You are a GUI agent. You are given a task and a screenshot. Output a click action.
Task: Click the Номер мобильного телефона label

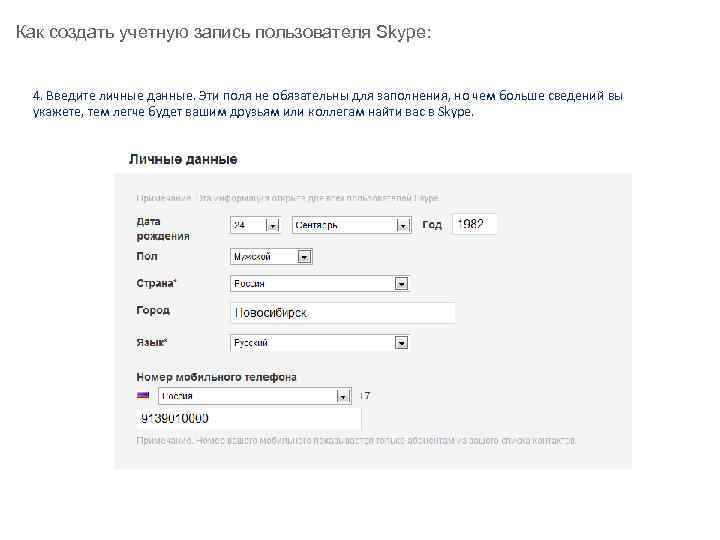click(216, 377)
